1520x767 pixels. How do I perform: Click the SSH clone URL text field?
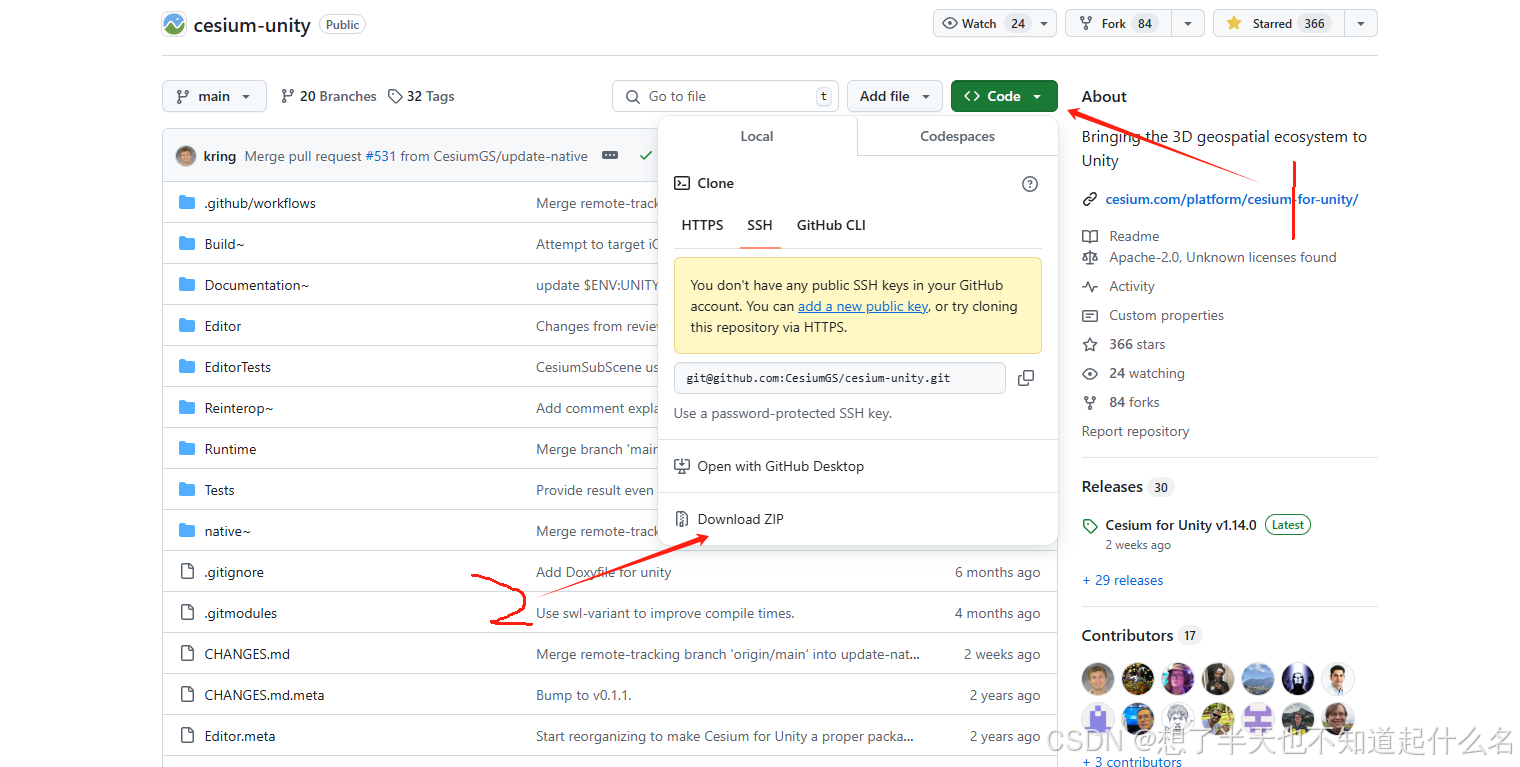point(840,378)
